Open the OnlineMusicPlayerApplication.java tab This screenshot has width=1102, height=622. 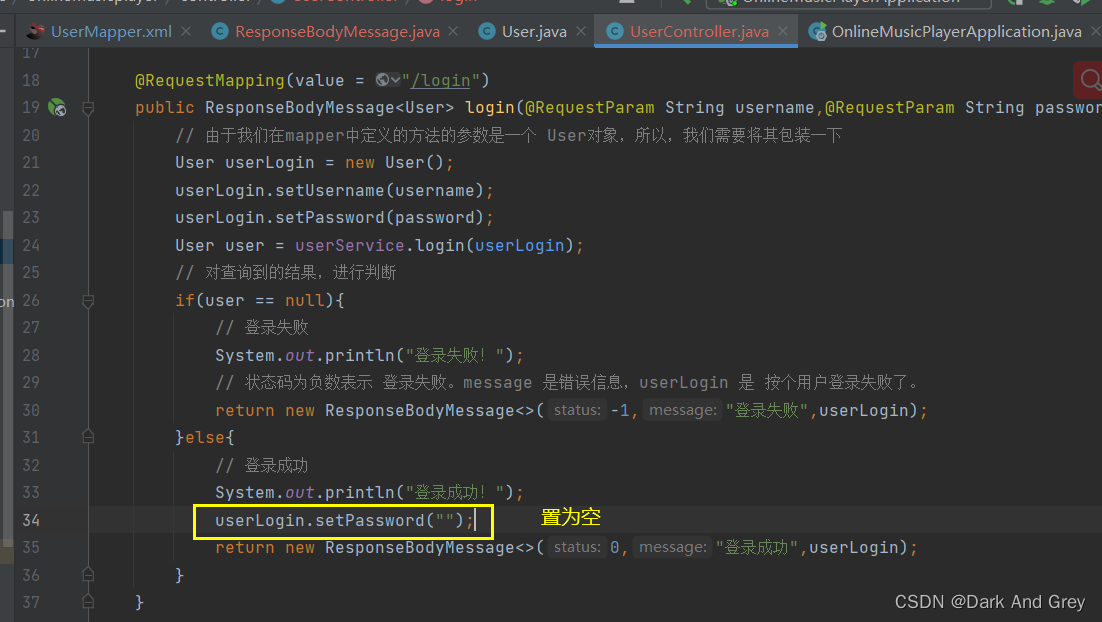click(957, 32)
